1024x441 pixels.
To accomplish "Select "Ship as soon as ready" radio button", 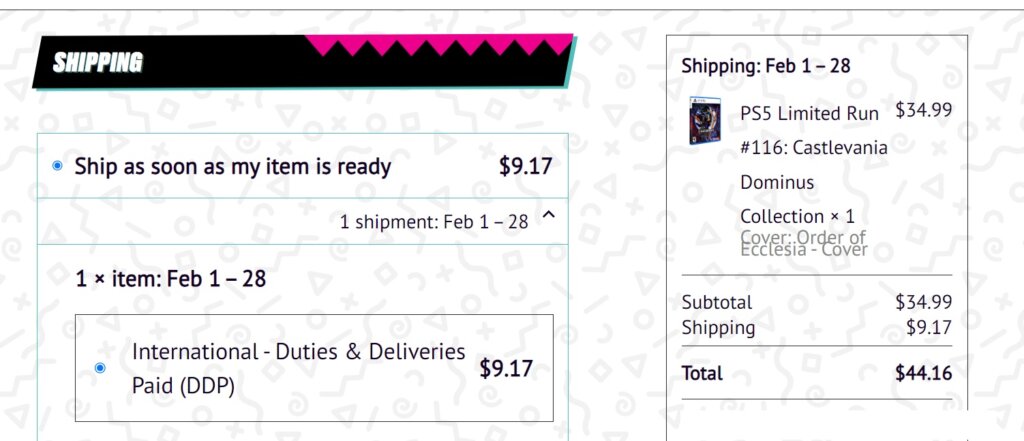I will [x=57, y=167].
